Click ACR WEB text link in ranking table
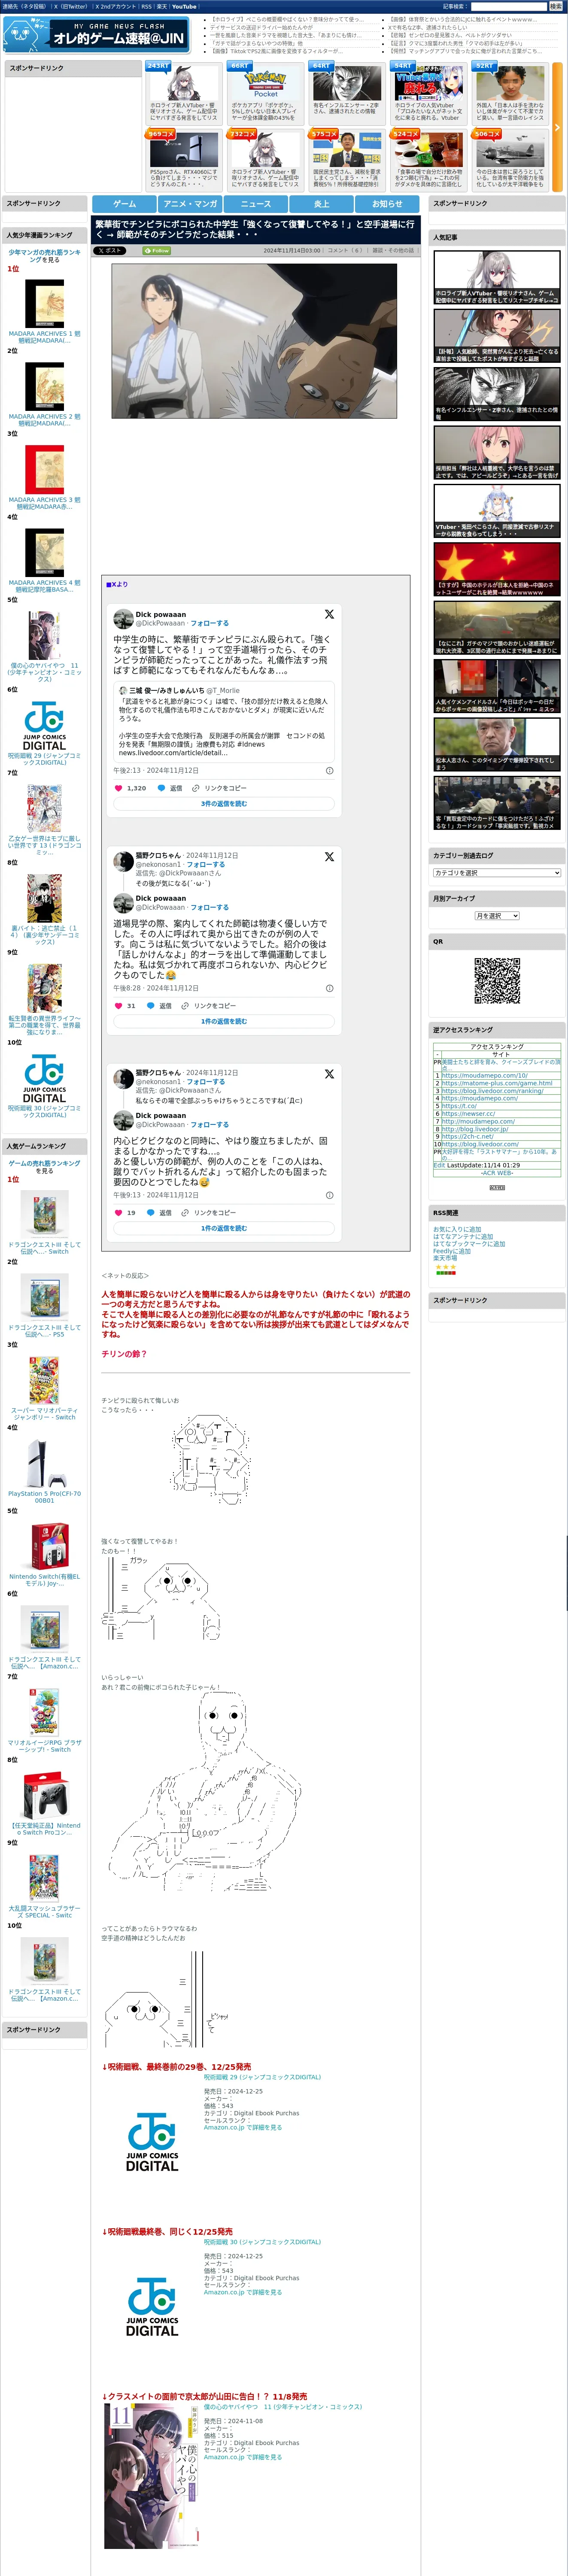The height and width of the screenshot is (2576, 568). (x=497, y=1174)
